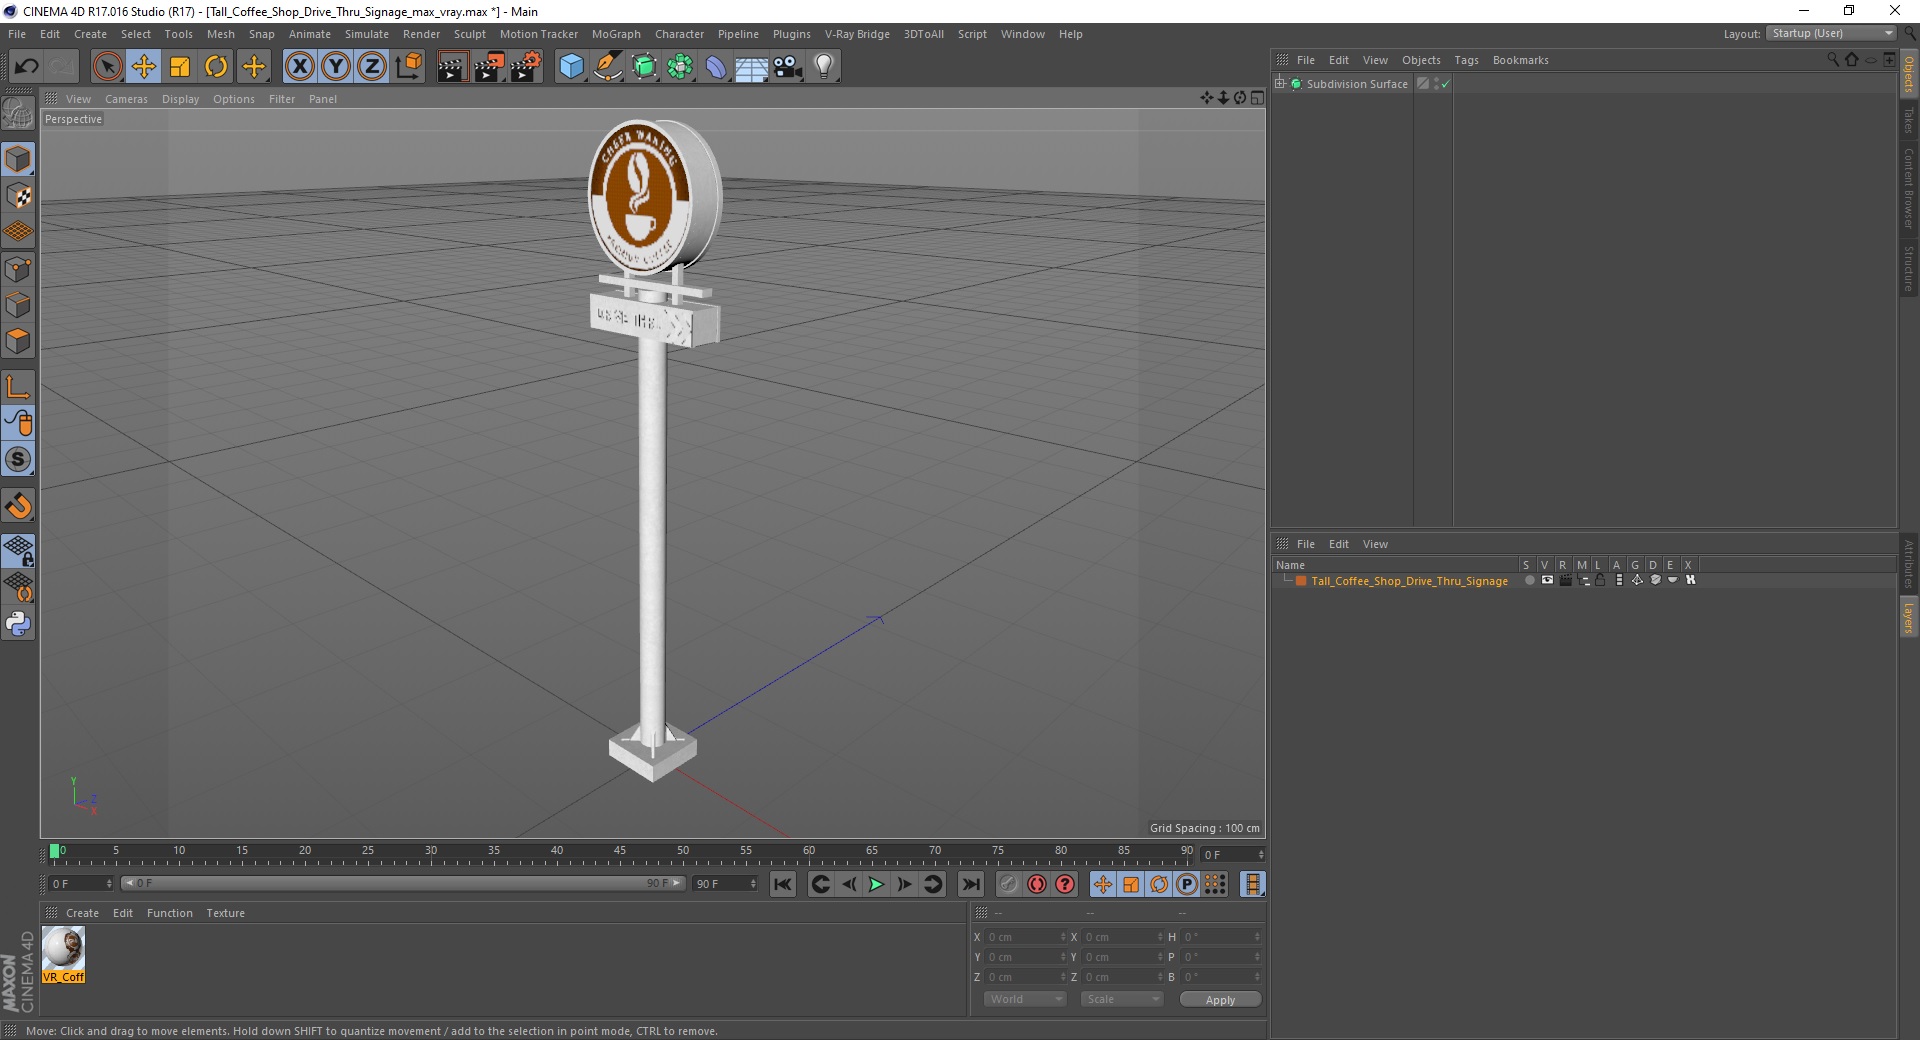1920x1040 pixels.
Task: Add a light object
Action: (824, 67)
